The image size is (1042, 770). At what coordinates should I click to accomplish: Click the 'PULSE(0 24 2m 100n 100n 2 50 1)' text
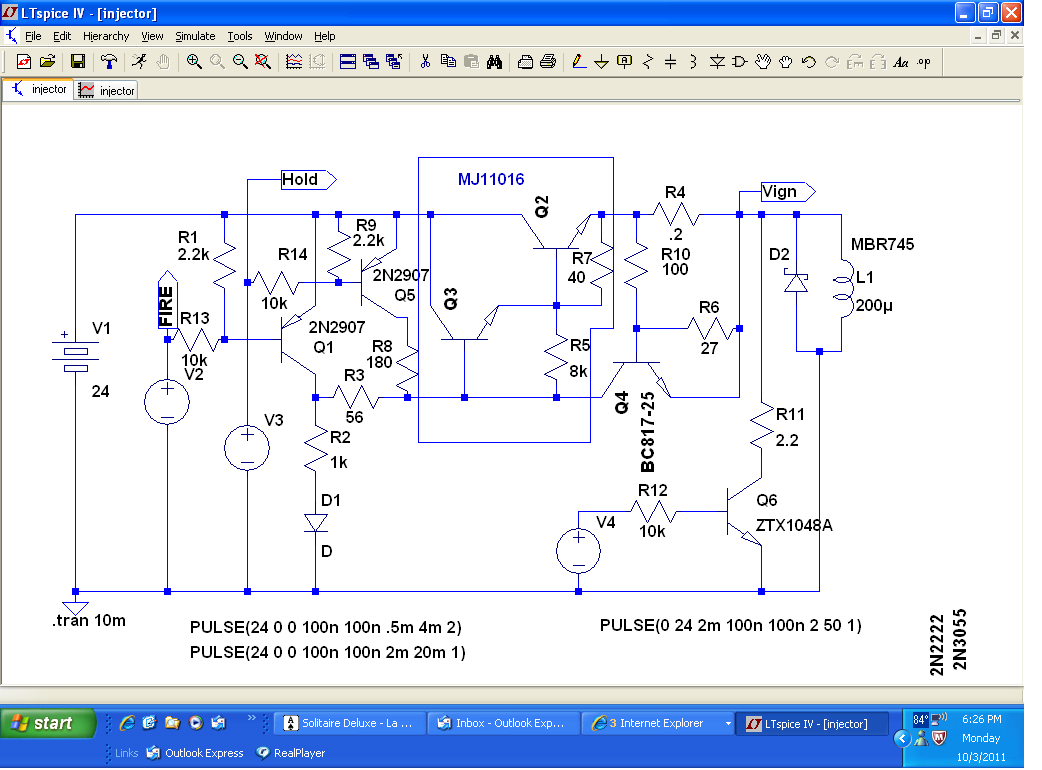[730, 625]
